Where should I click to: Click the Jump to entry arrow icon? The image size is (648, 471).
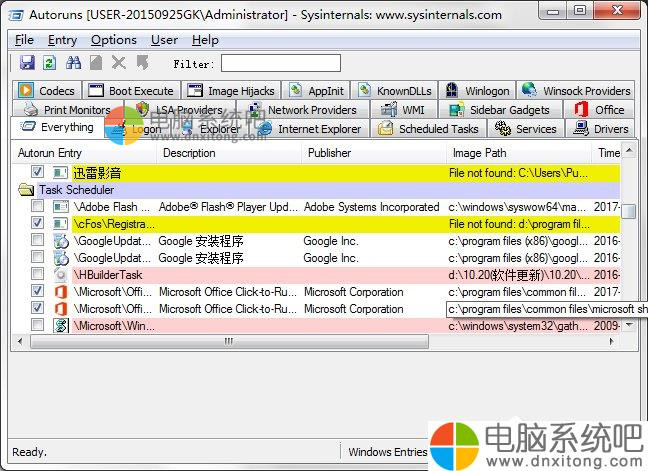[x=142, y=63]
